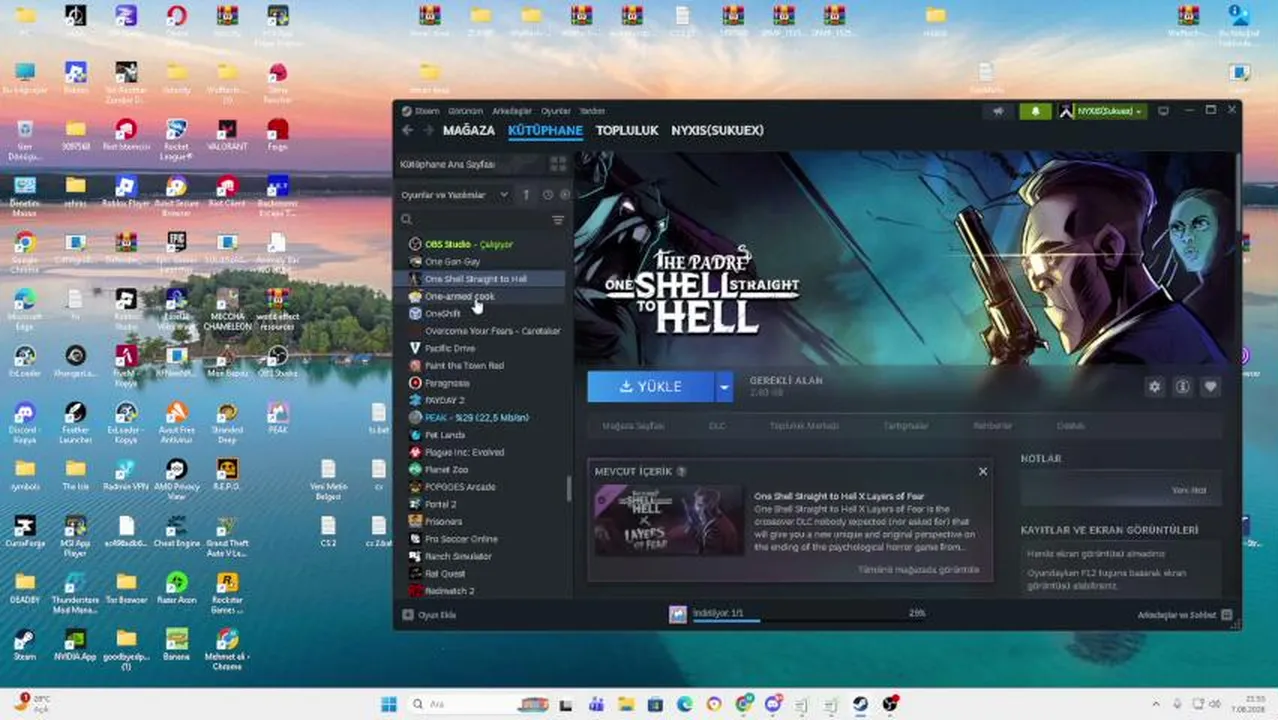
Task: Add game to favorites heart icon
Action: click(1210, 386)
